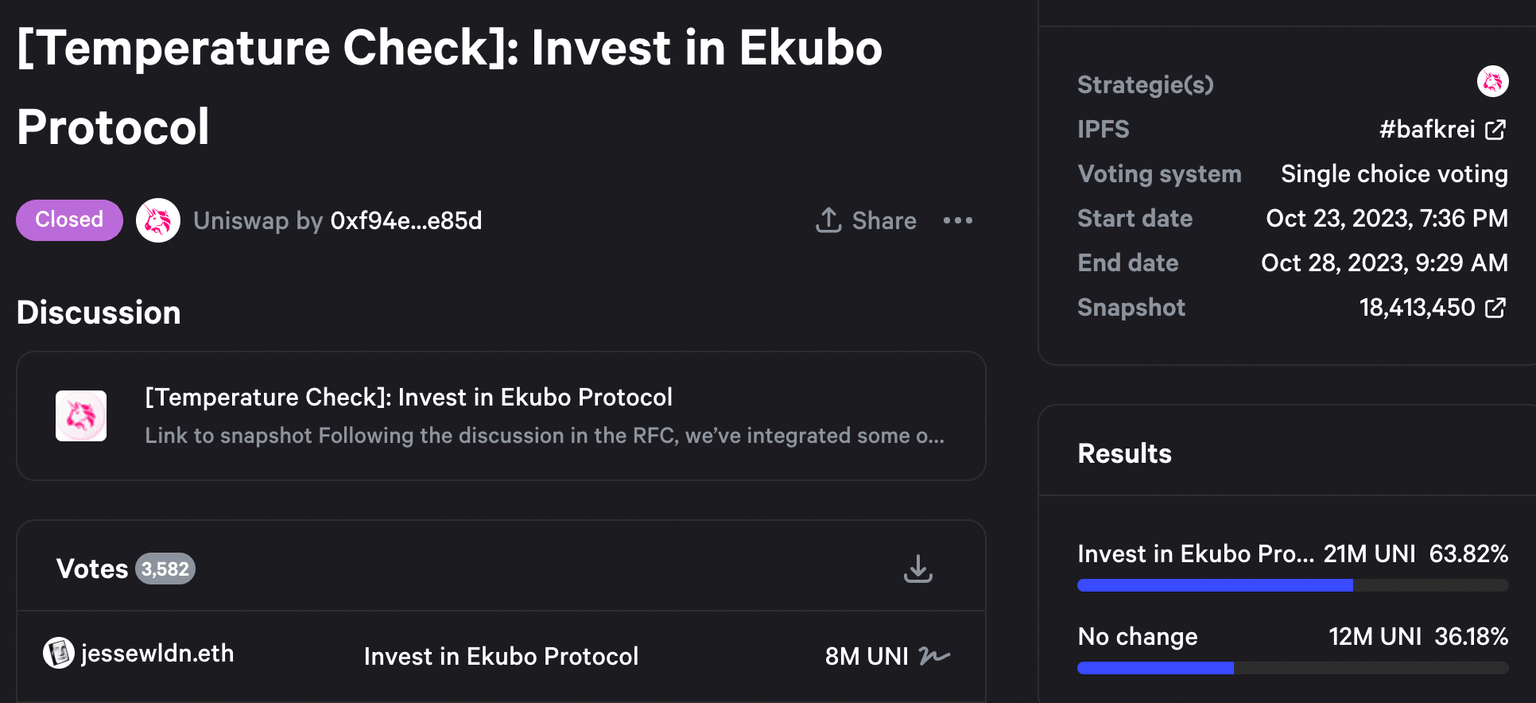The width and height of the screenshot is (1536, 703).
Task: Download the votes list
Action: click(x=918, y=569)
